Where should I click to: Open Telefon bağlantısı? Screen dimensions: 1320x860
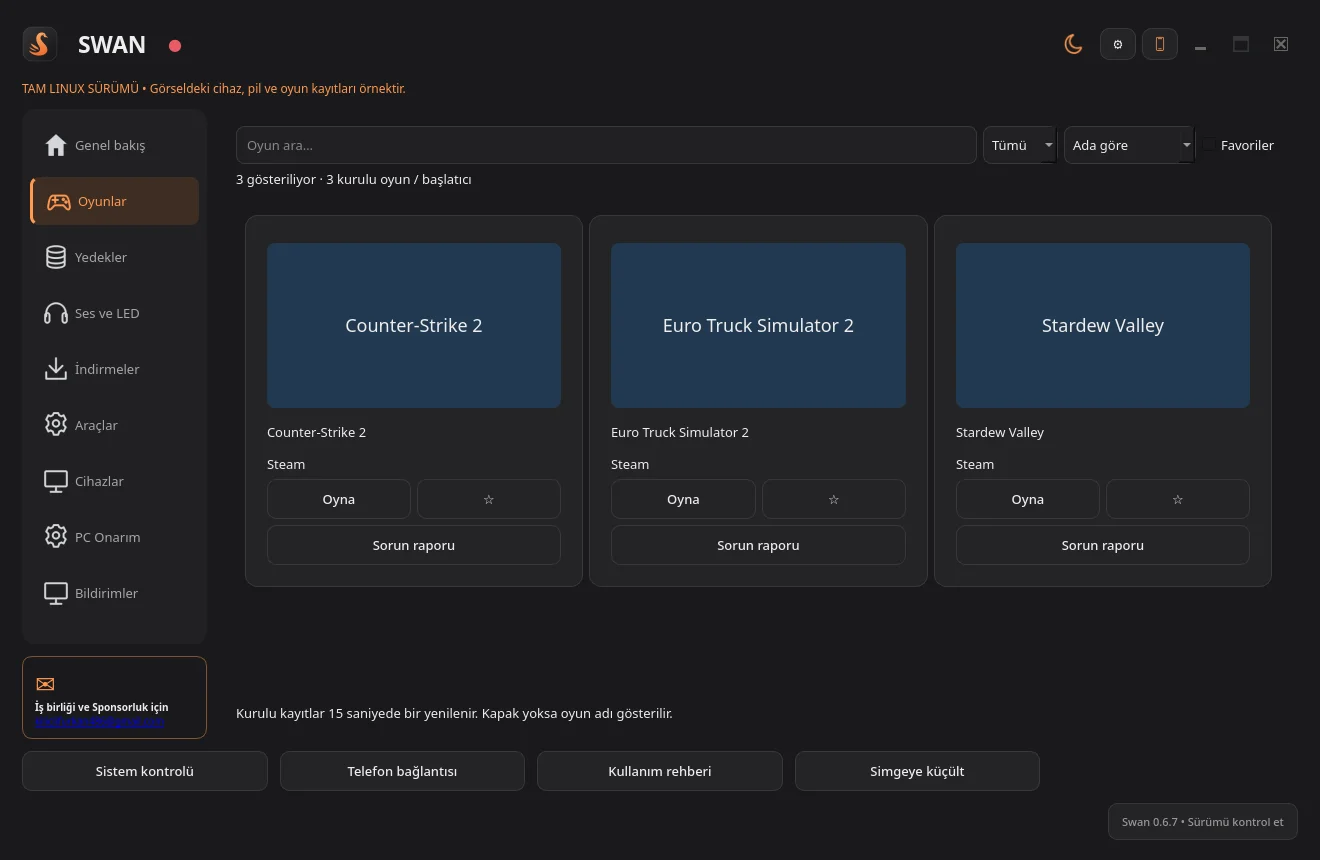coord(402,771)
